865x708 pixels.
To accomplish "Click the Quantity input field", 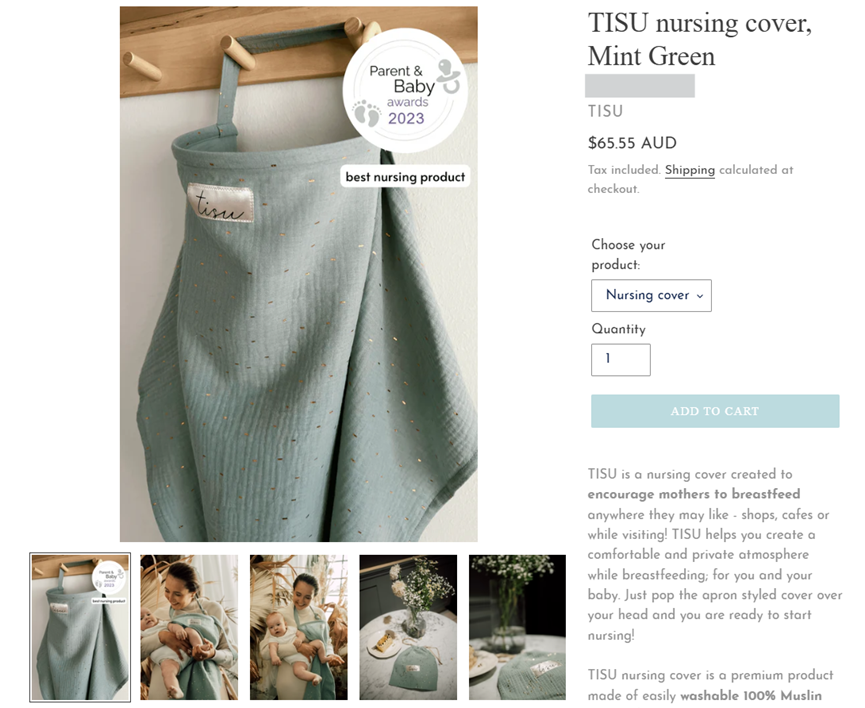I will click(621, 359).
